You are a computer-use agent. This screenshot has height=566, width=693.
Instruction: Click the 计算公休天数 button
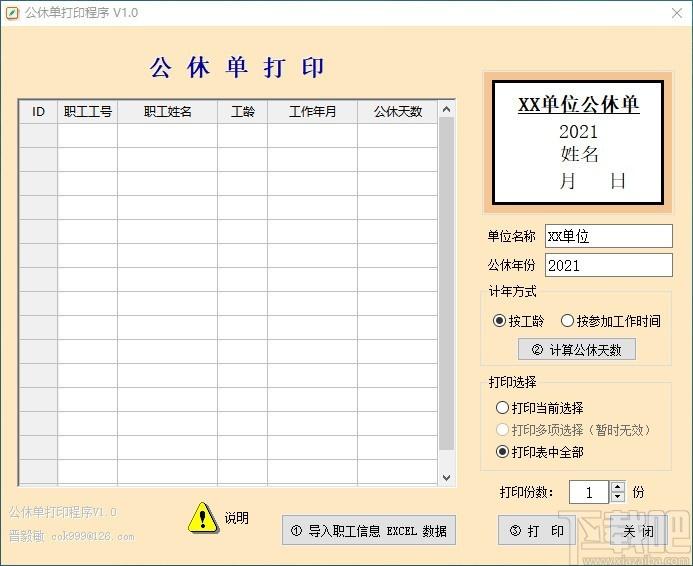pyautogui.click(x=577, y=349)
